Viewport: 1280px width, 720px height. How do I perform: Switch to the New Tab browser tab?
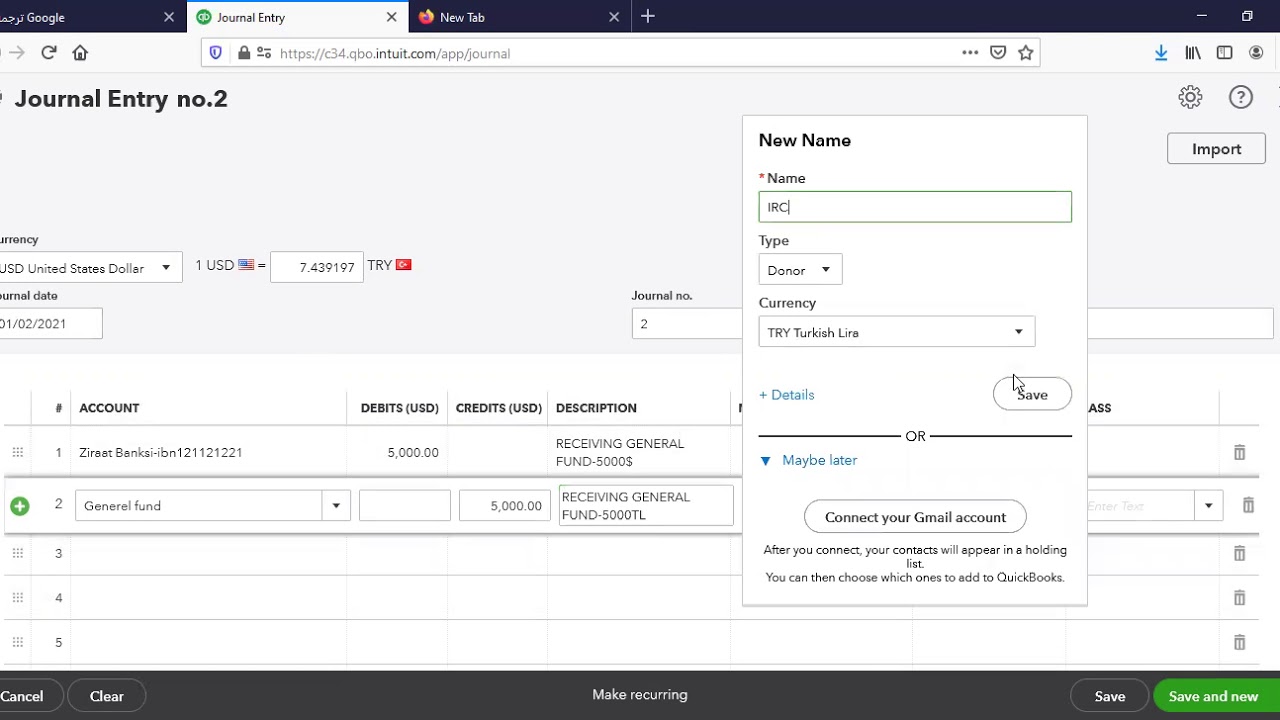[x=519, y=17]
